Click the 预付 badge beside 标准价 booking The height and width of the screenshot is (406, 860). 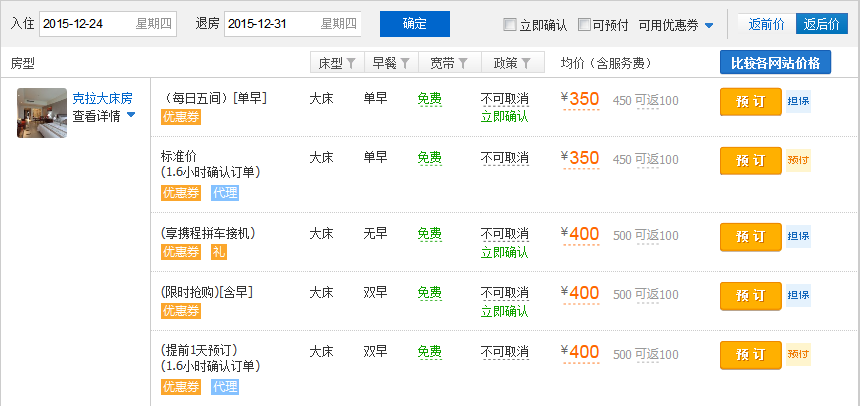[x=798, y=160]
